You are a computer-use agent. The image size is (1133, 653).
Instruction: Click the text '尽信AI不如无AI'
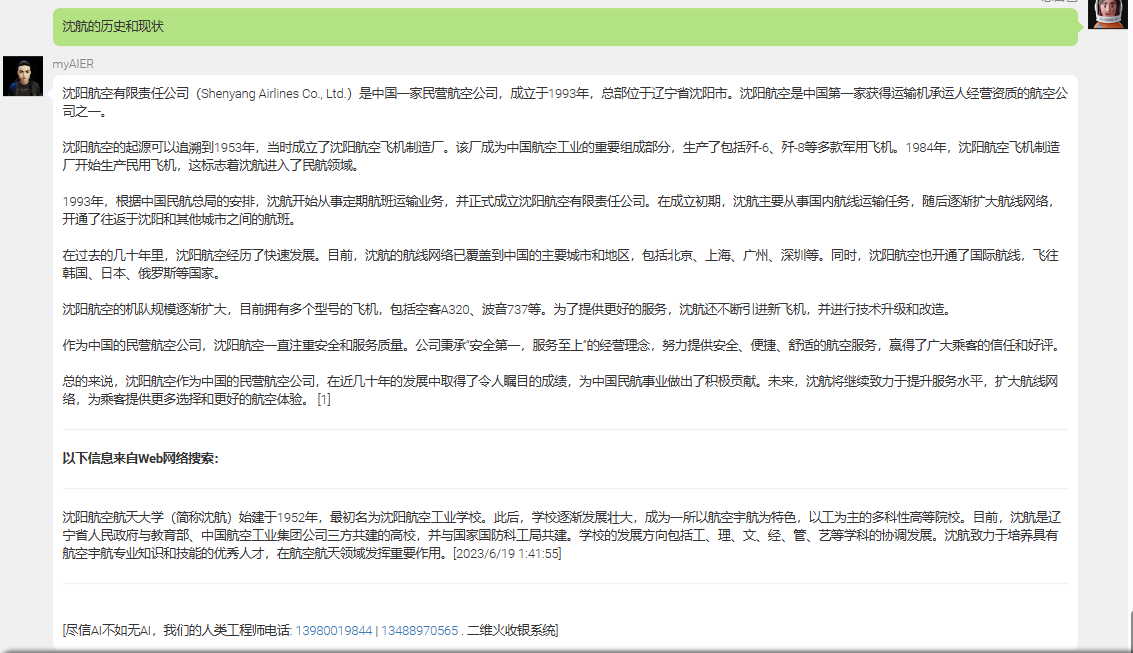coord(108,631)
